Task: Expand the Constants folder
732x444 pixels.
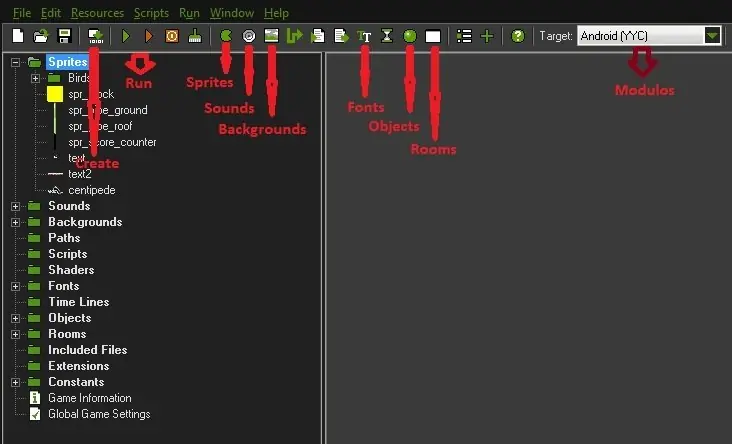Action: 15,382
